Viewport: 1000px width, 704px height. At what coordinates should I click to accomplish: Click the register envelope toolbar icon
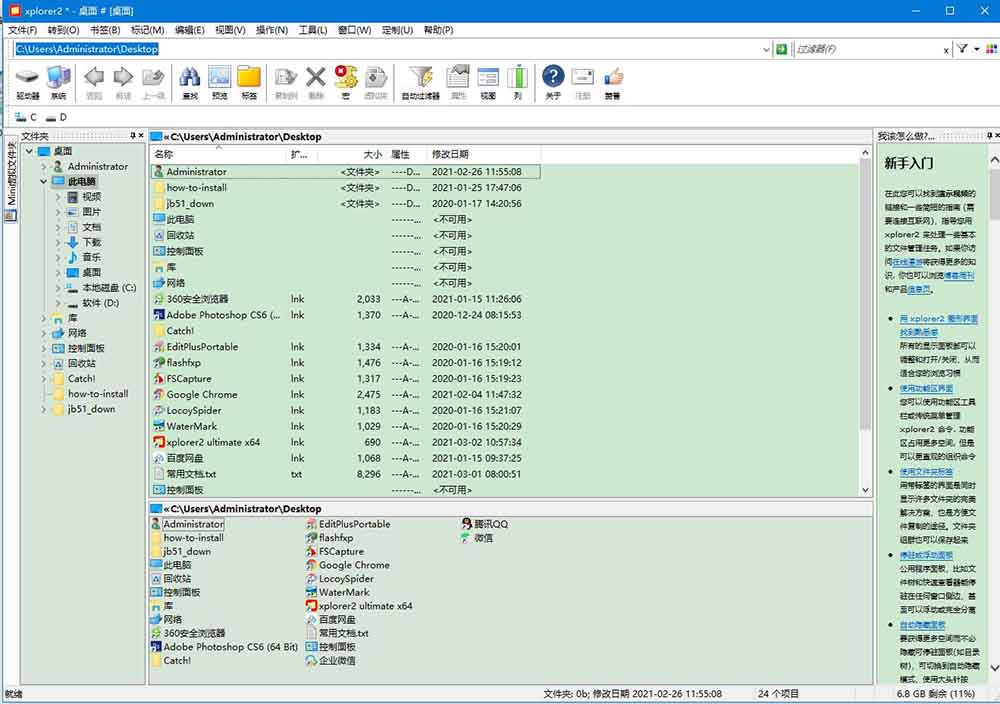point(583,83)
